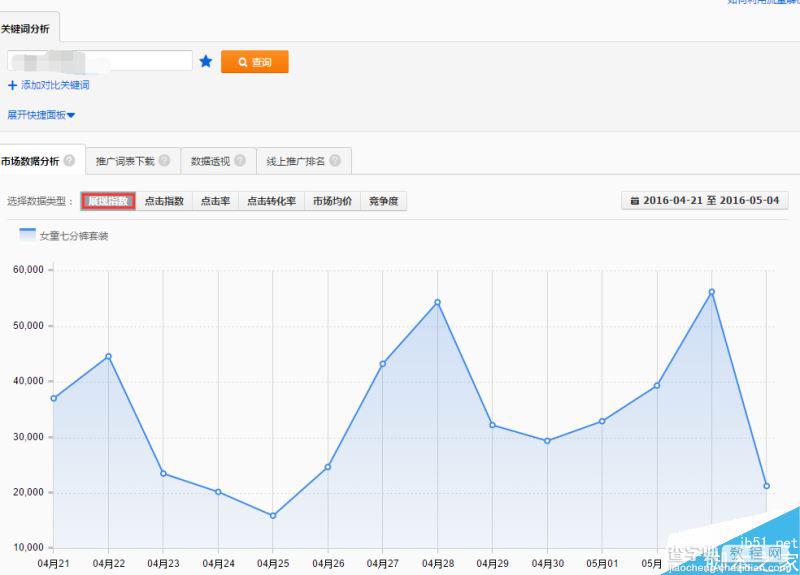Click the 04月22 data point on chart
800x575 pixels.
(108, 356)
